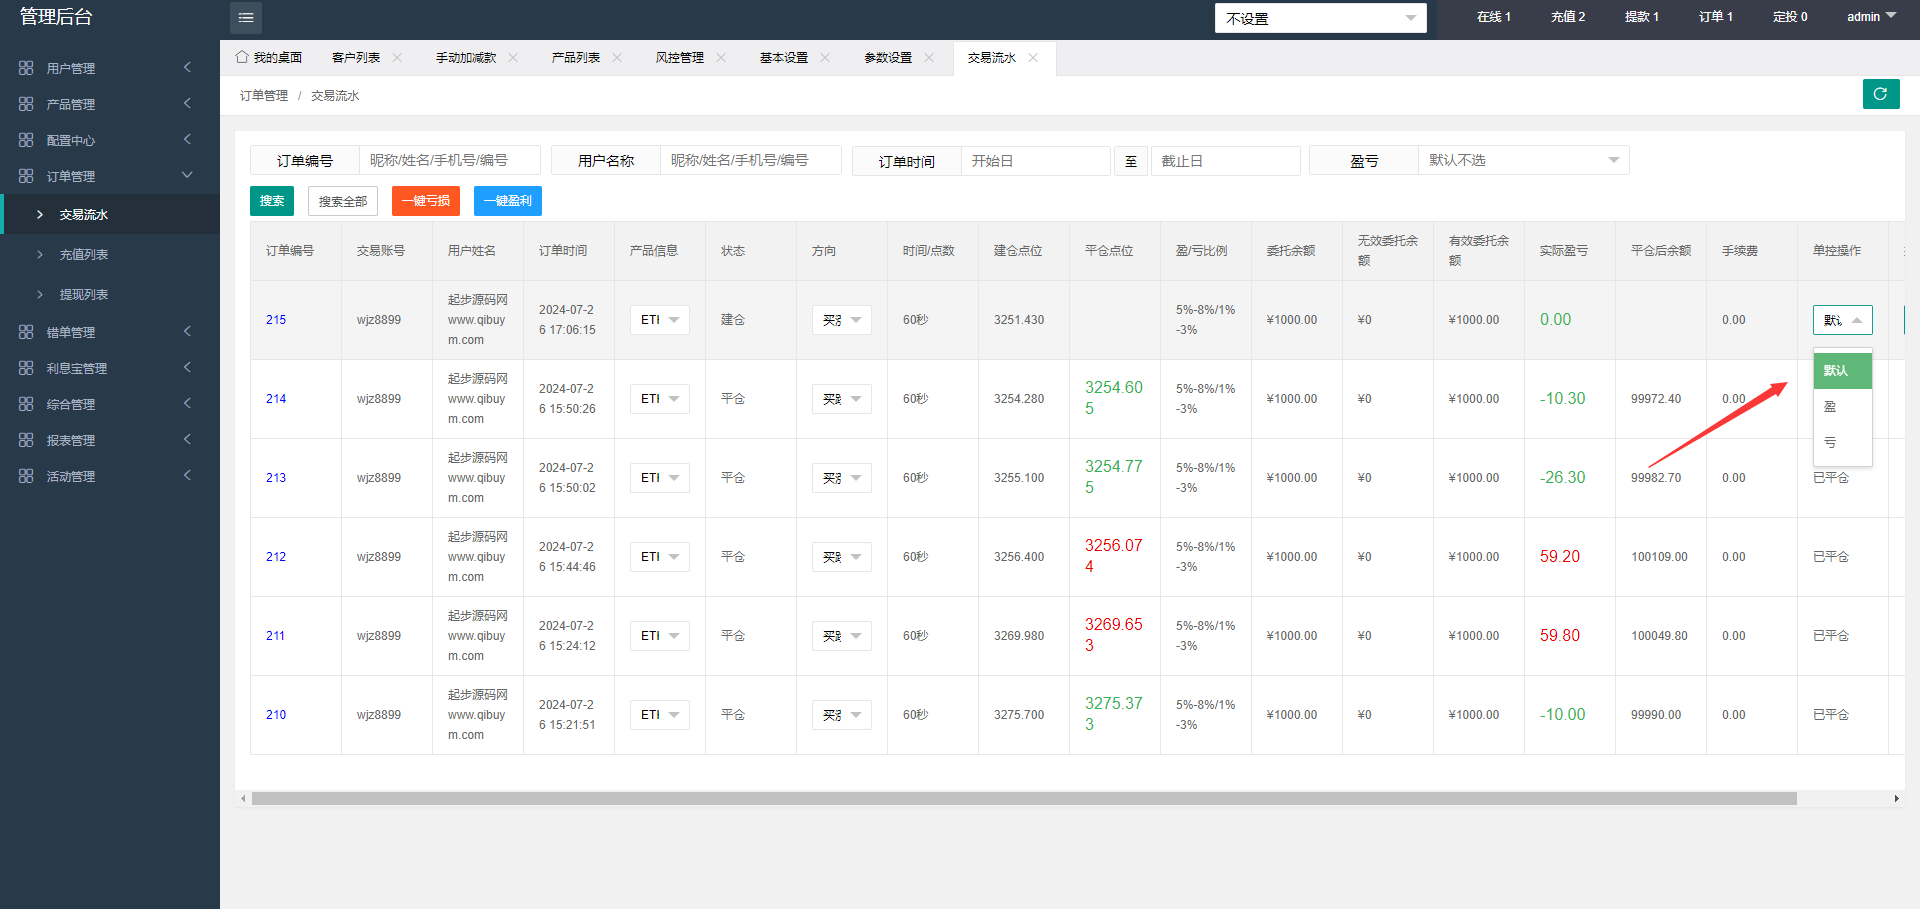
Task: Click the green refresh icon button
Action: [1880, 94]
